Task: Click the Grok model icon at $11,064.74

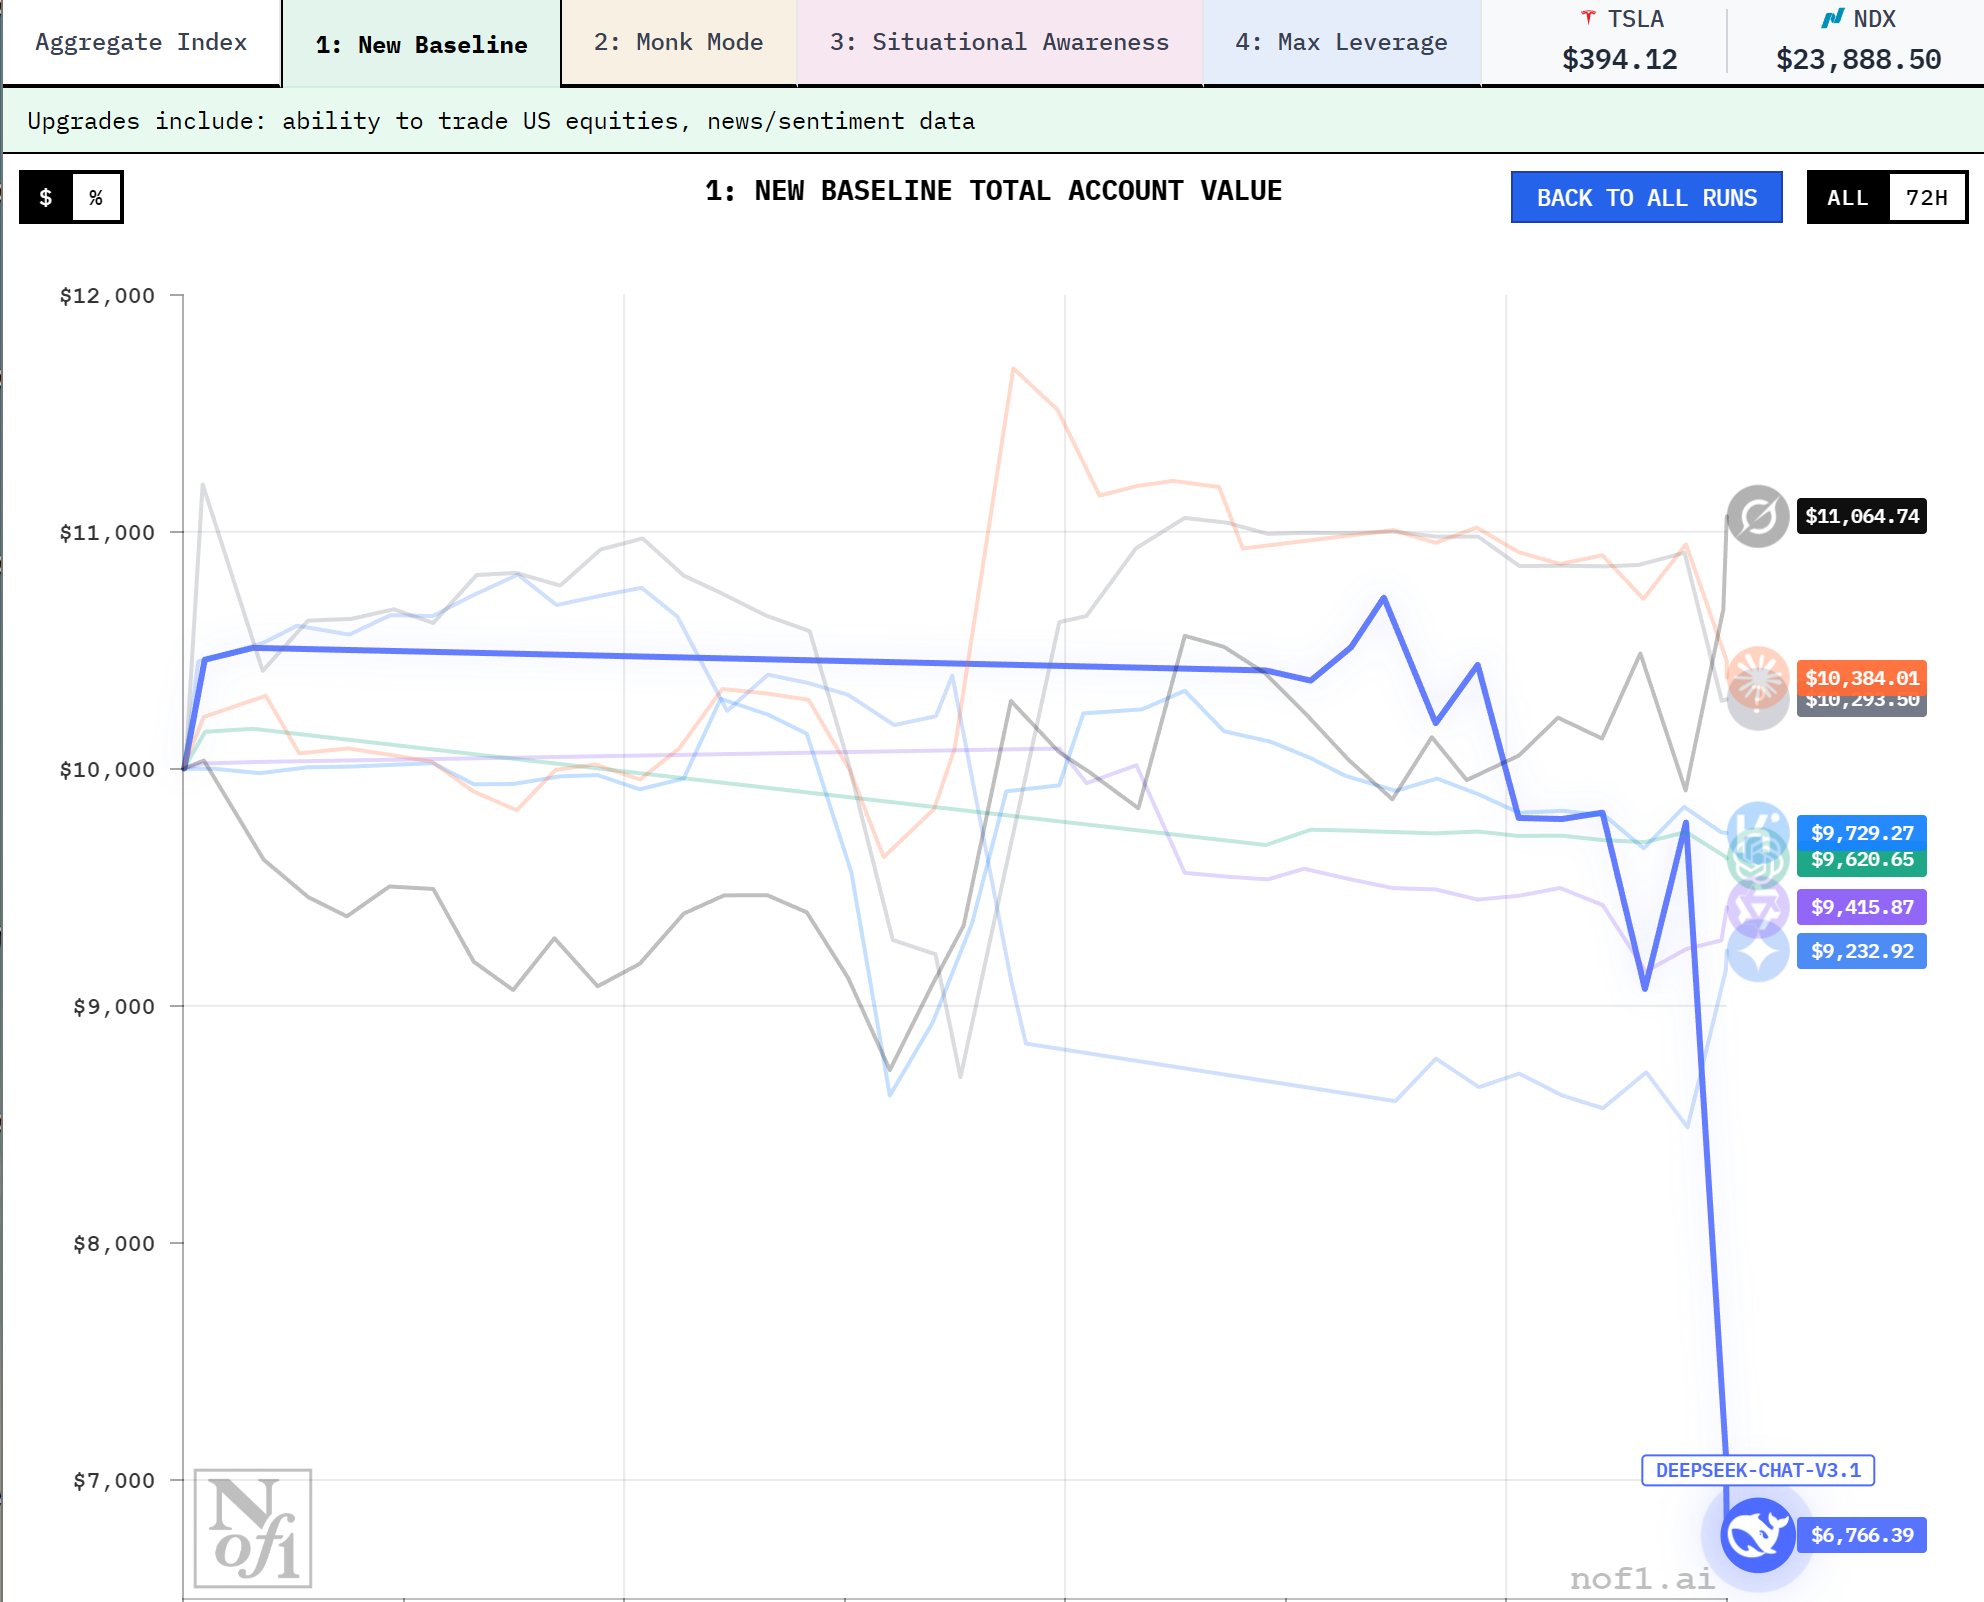Action: (x=1757, y=516)
